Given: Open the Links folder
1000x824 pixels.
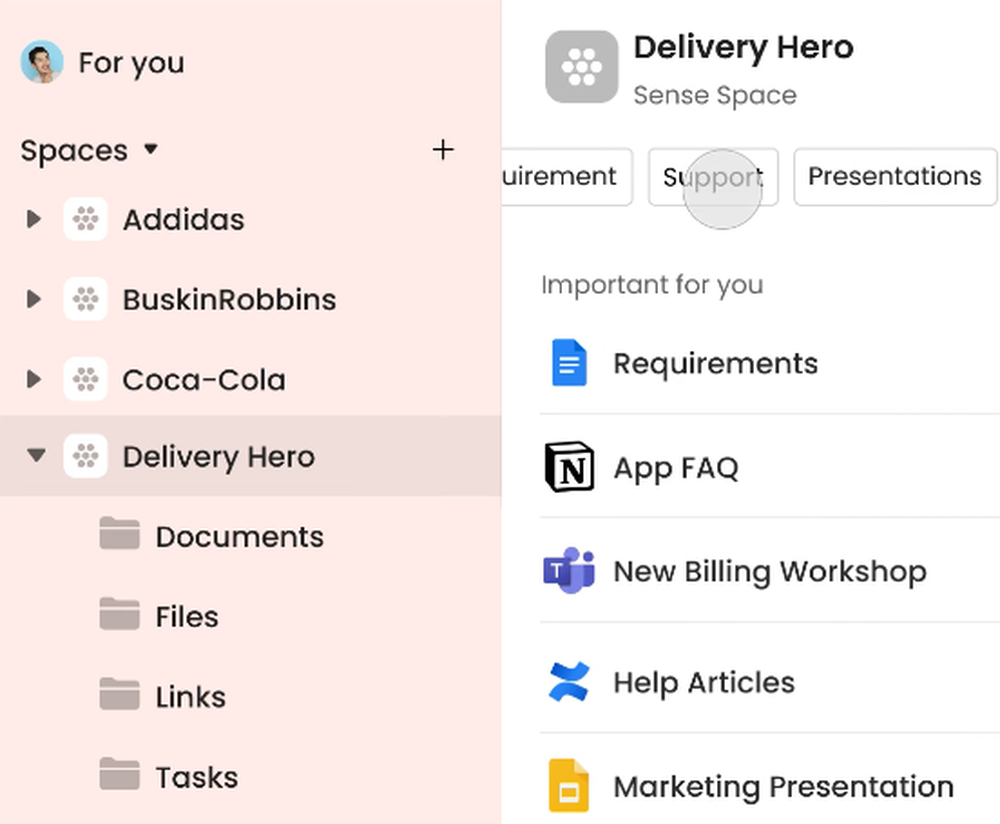Looking at the screenshot, I should 191,697.
